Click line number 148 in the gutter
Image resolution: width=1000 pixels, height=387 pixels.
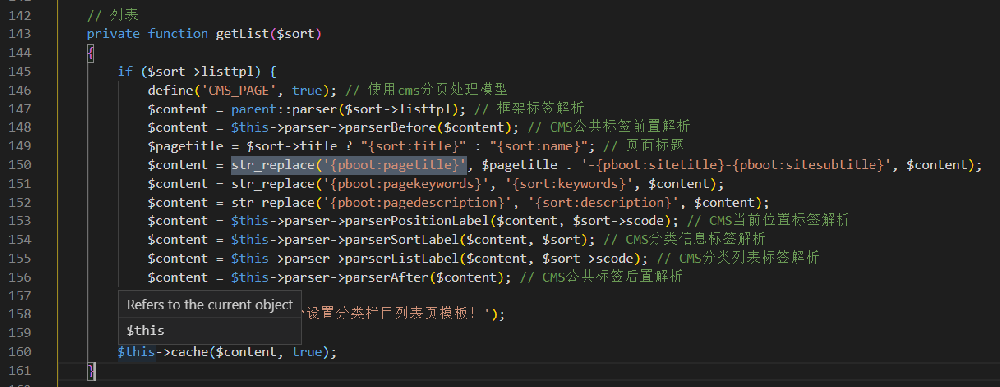tap(19, 128)
